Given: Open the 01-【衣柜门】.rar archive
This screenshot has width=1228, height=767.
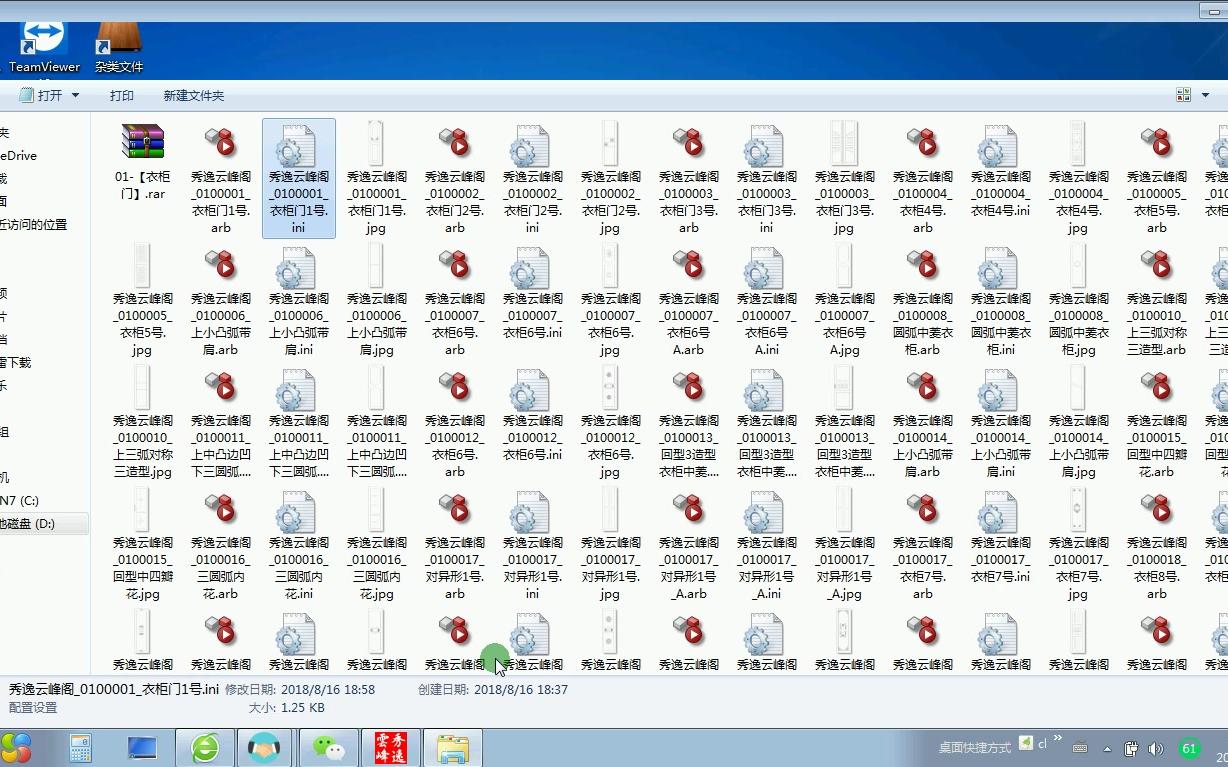Looking at the screenshot, I should (141, 150).
